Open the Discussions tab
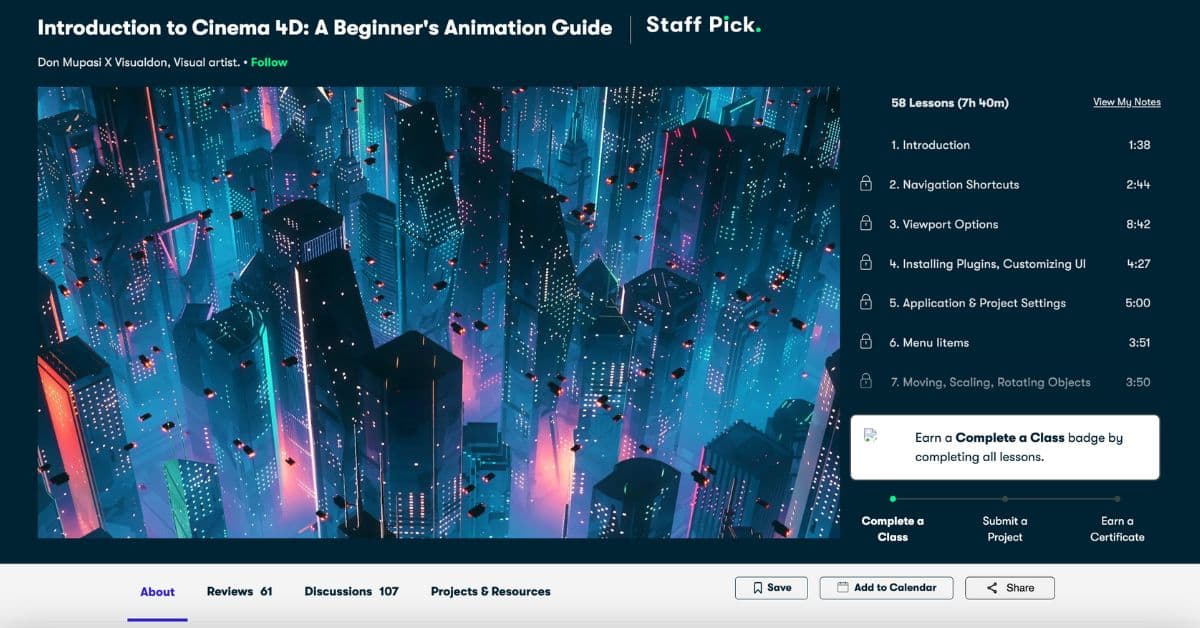 click(349, 592)
